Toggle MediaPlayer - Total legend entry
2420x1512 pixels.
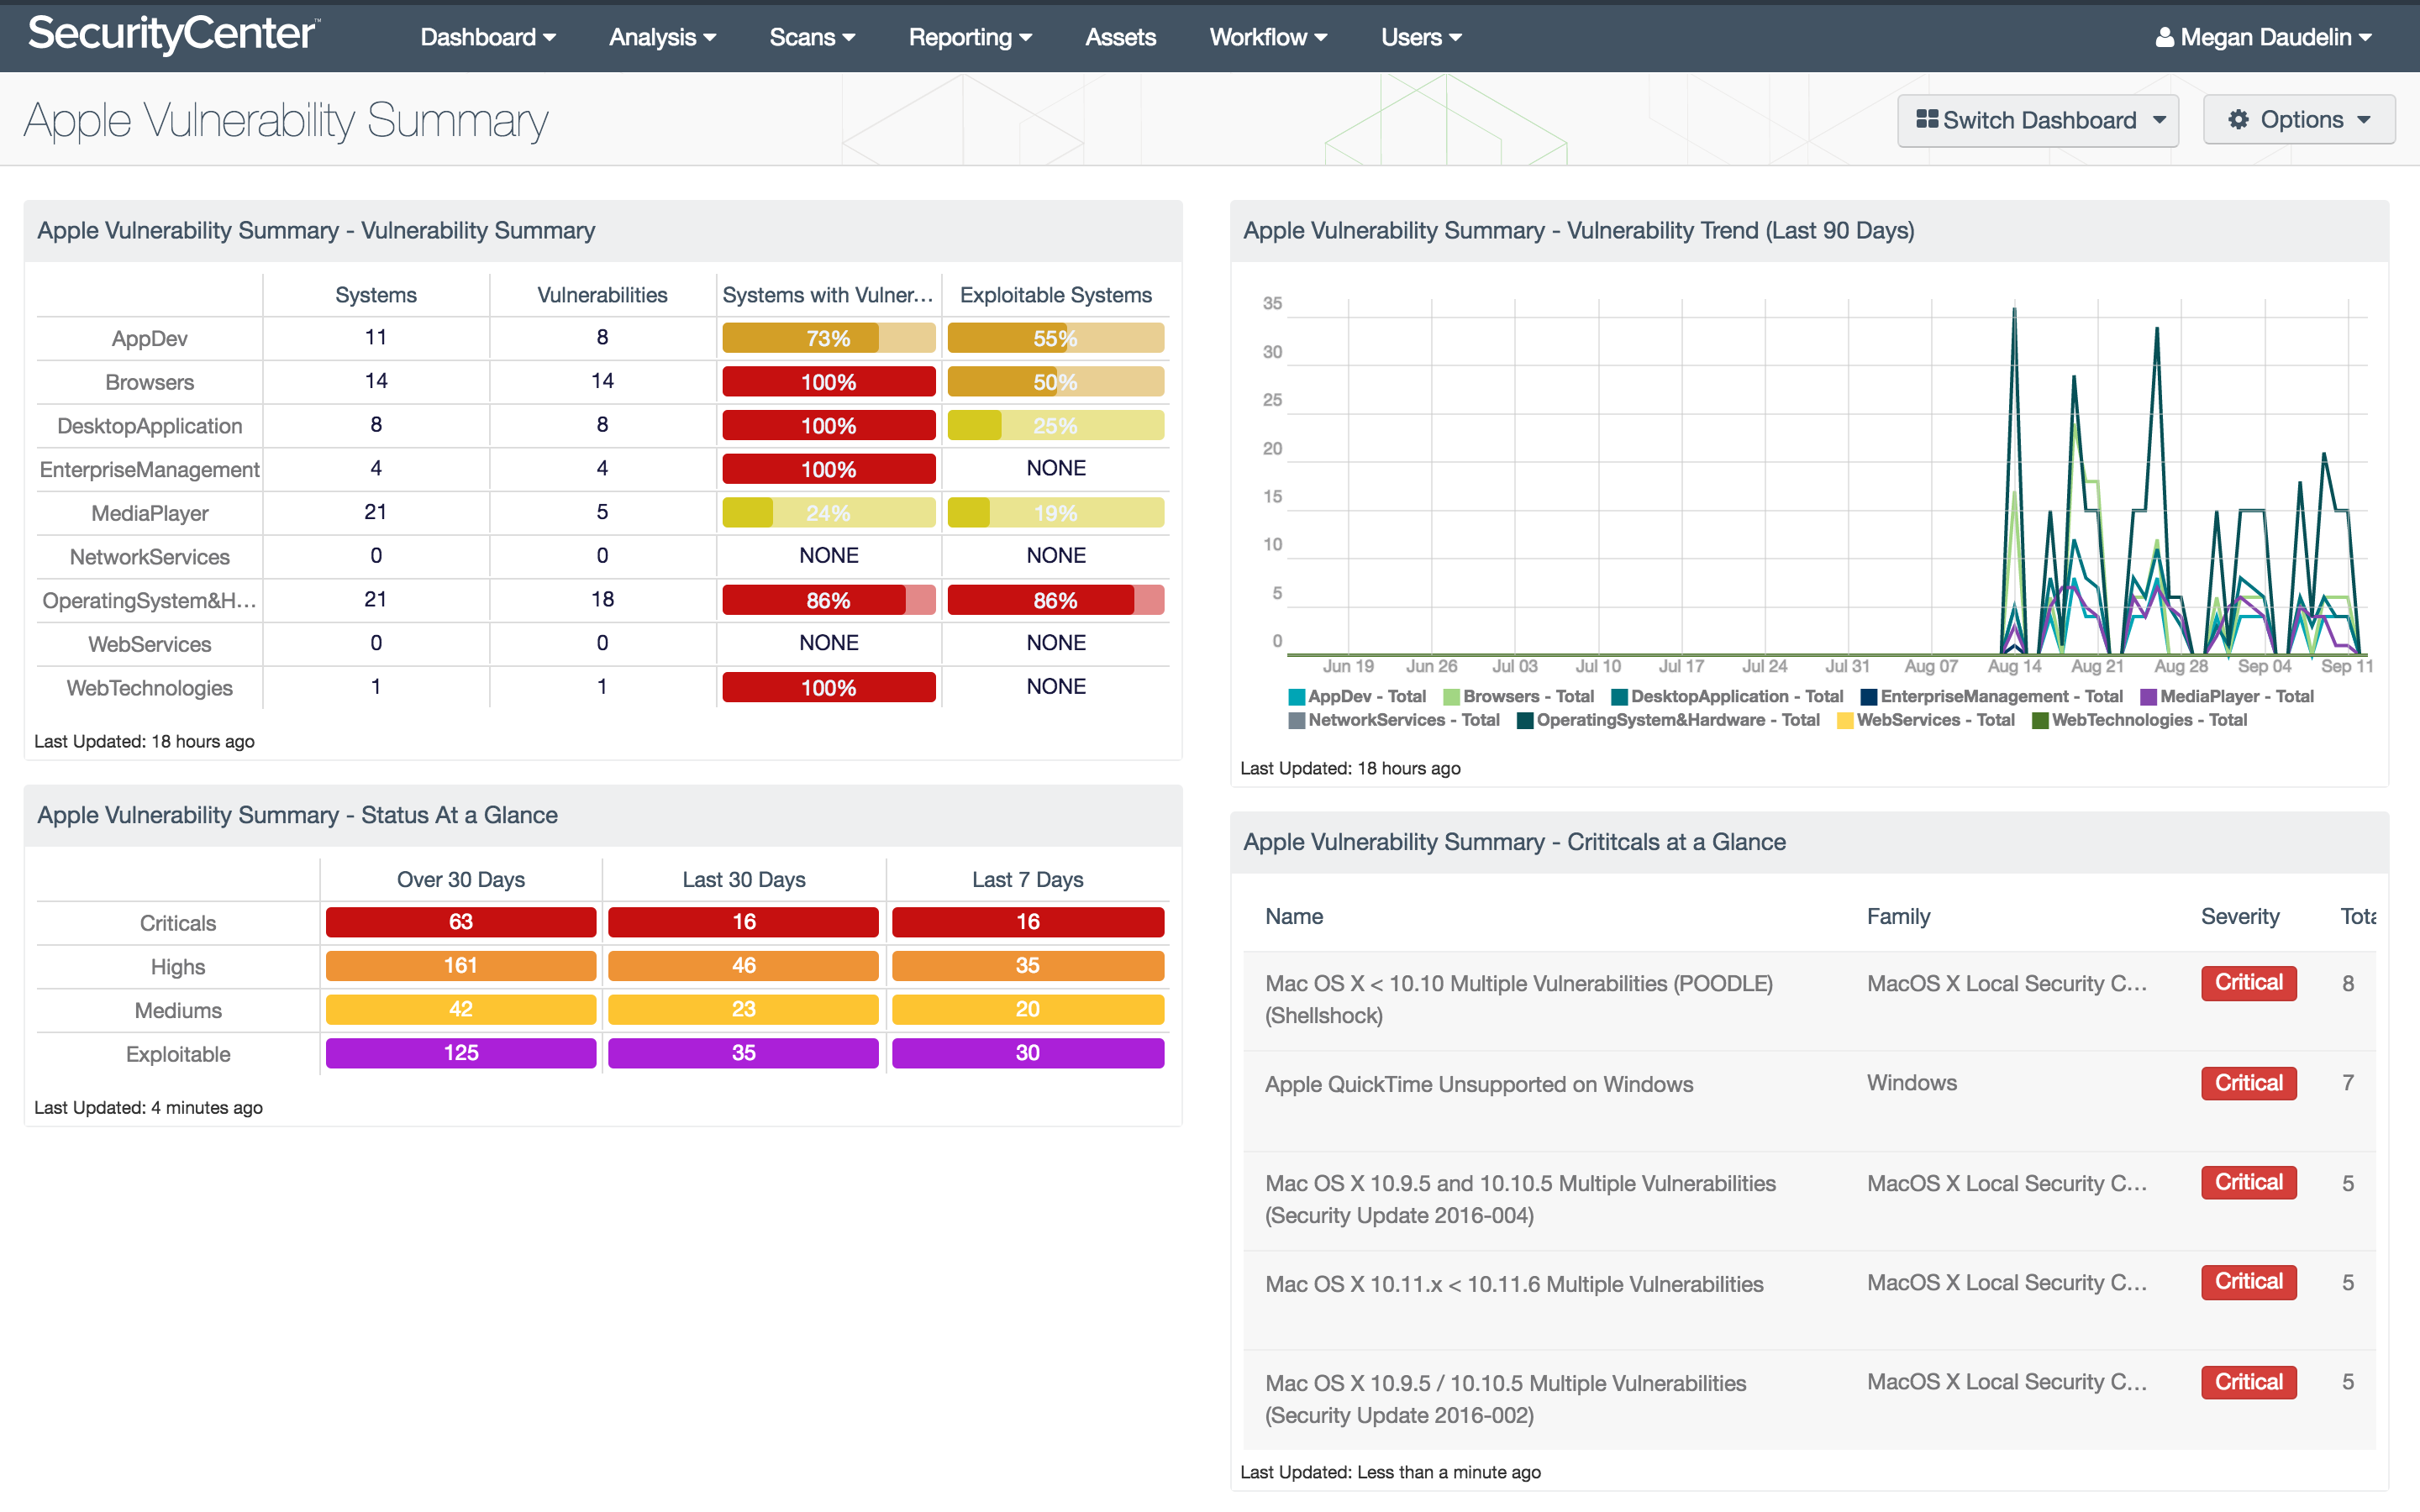click(2227, 697)
